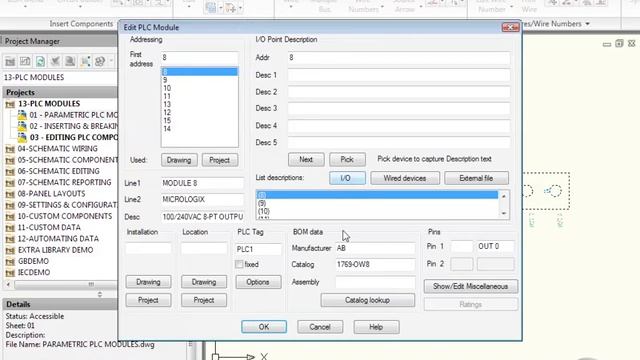640x360 pixels.
Task: Click Drawing List Display Configuration icon
Action: (x=85, y=61)
